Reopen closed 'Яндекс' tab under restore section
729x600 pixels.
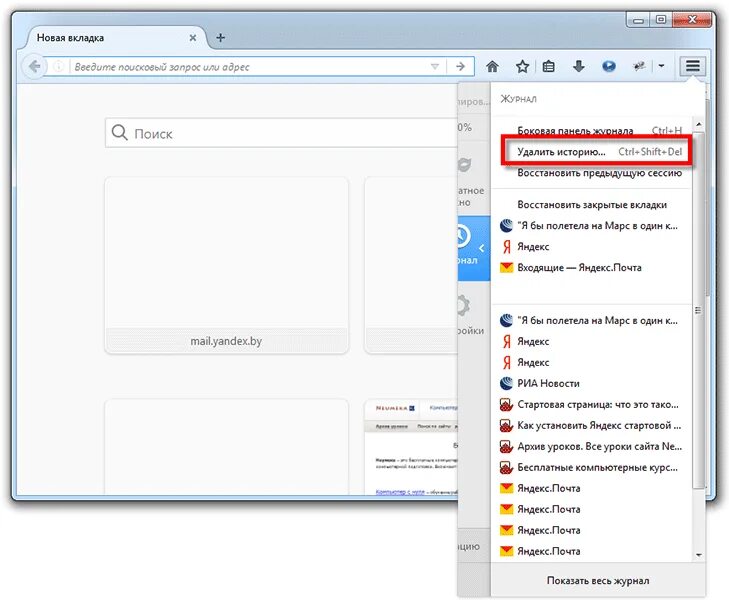click(590, 247)
